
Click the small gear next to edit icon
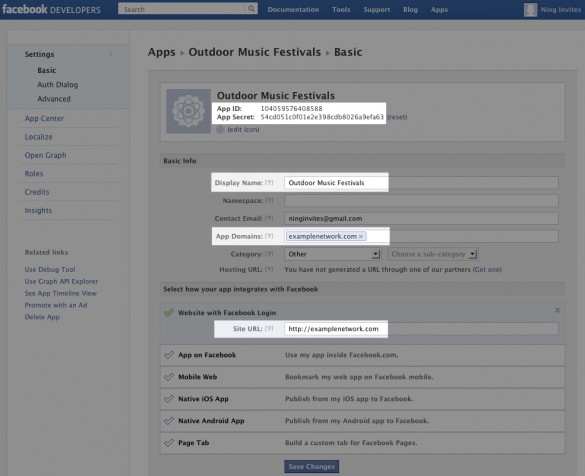[220, 129]
